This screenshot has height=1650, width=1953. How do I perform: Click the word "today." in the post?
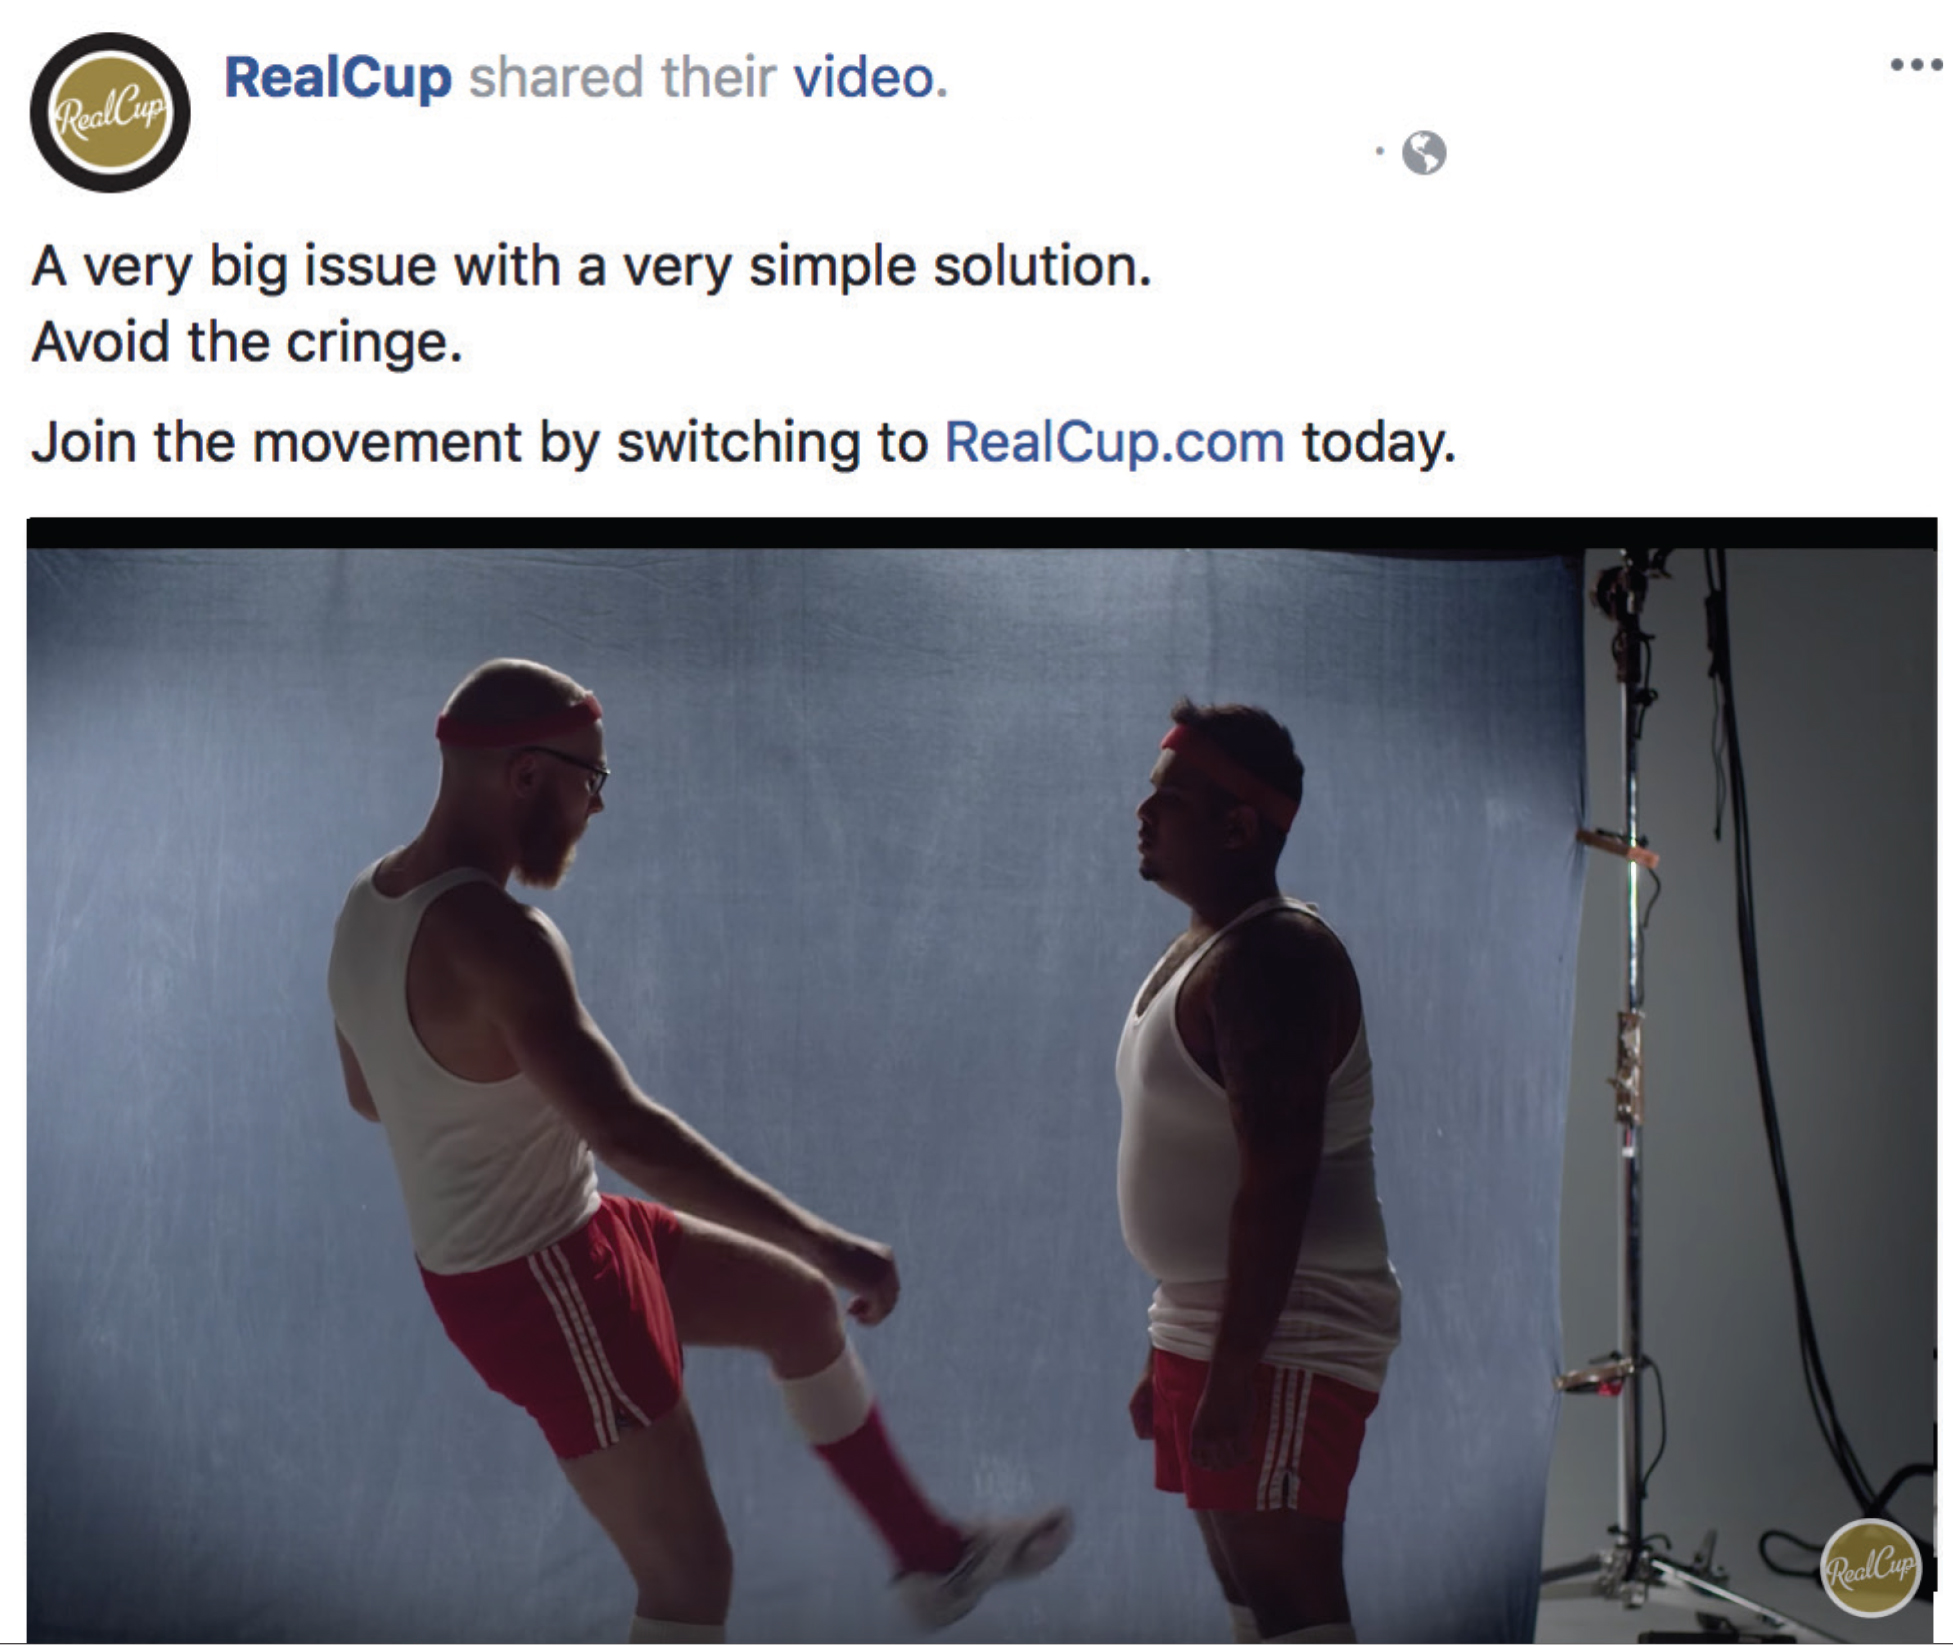click(1378, 442)
